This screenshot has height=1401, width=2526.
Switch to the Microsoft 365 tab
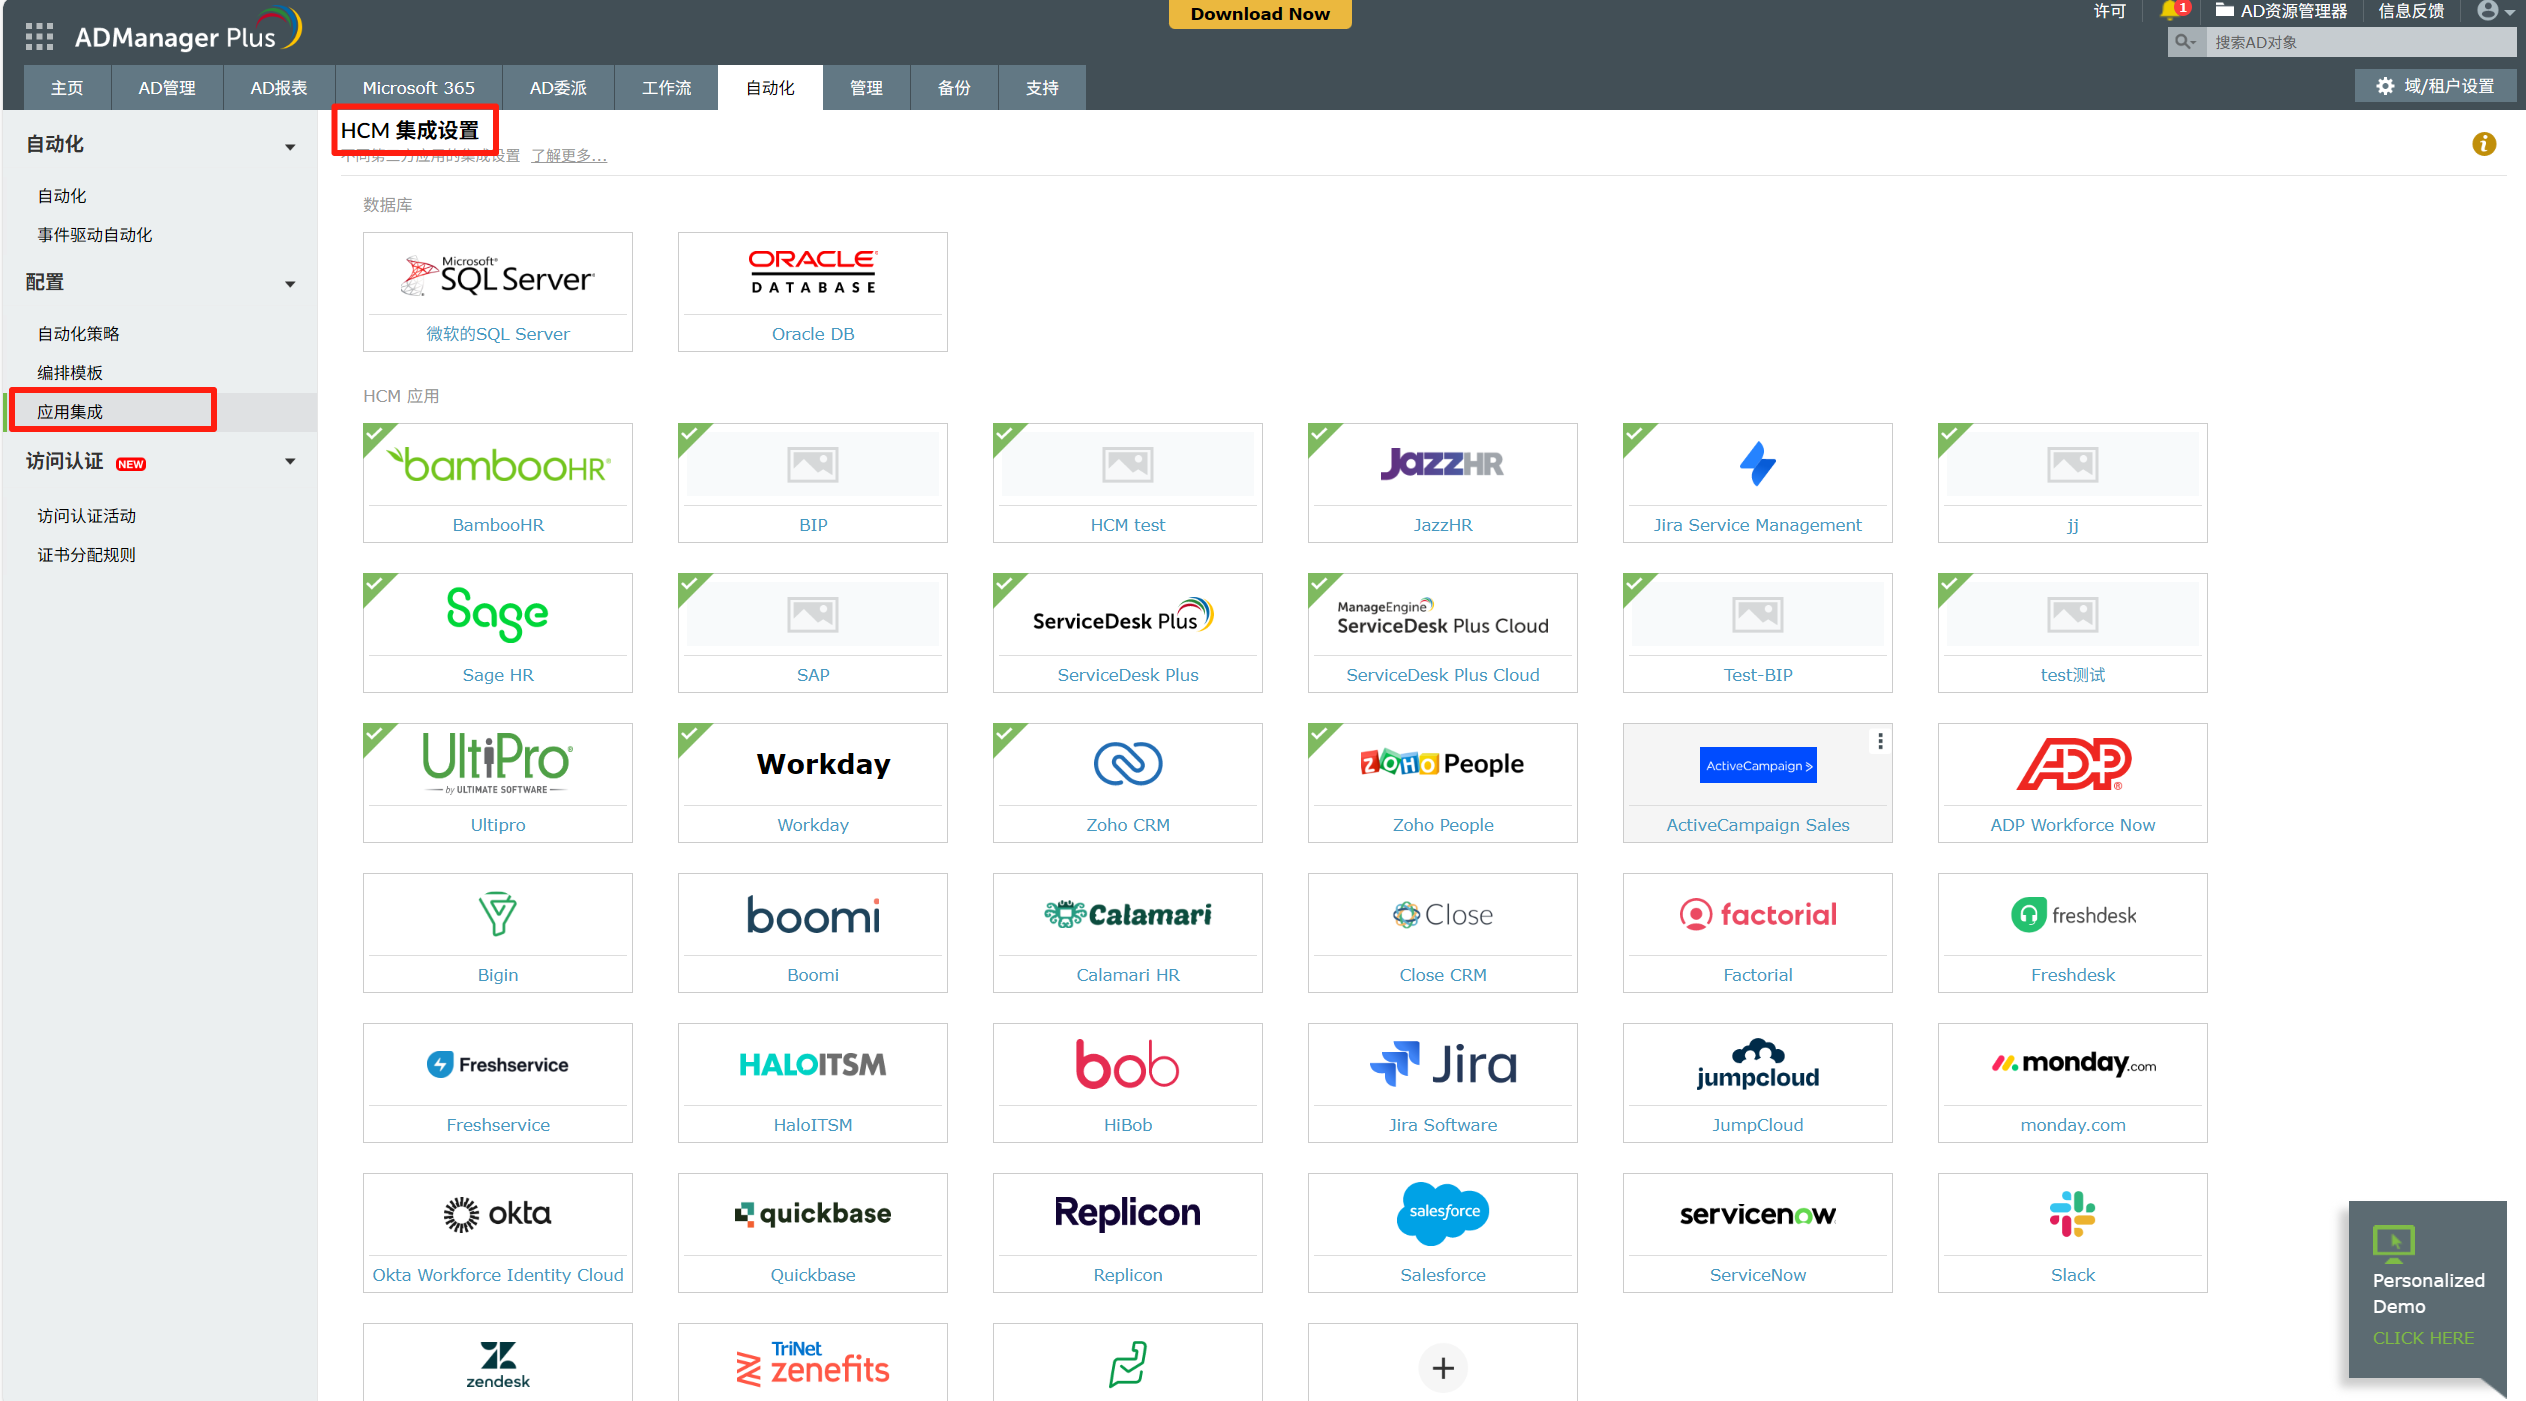pyautogui.click(x=418, y=88)
